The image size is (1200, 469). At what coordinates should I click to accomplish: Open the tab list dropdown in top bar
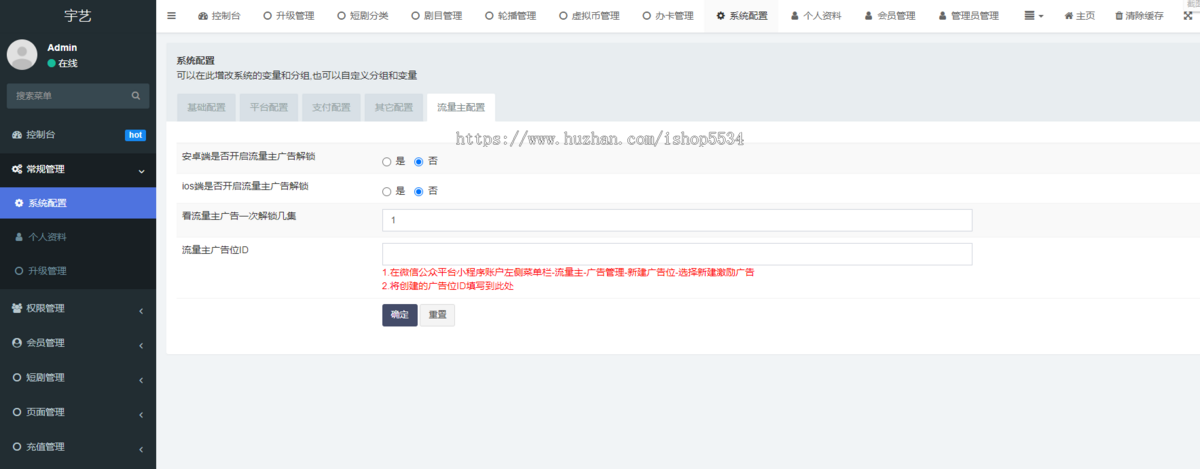tap(1034, 16)
